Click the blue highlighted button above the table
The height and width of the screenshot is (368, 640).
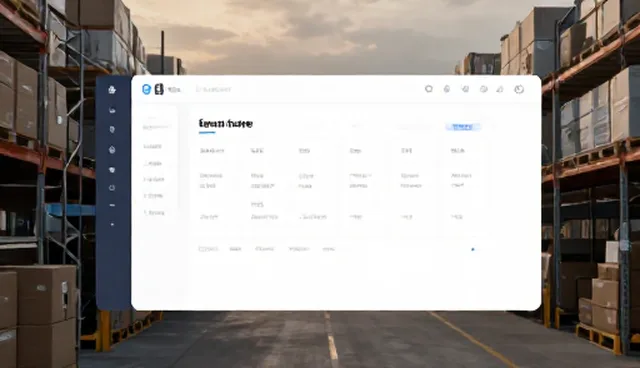pos(463,127)
